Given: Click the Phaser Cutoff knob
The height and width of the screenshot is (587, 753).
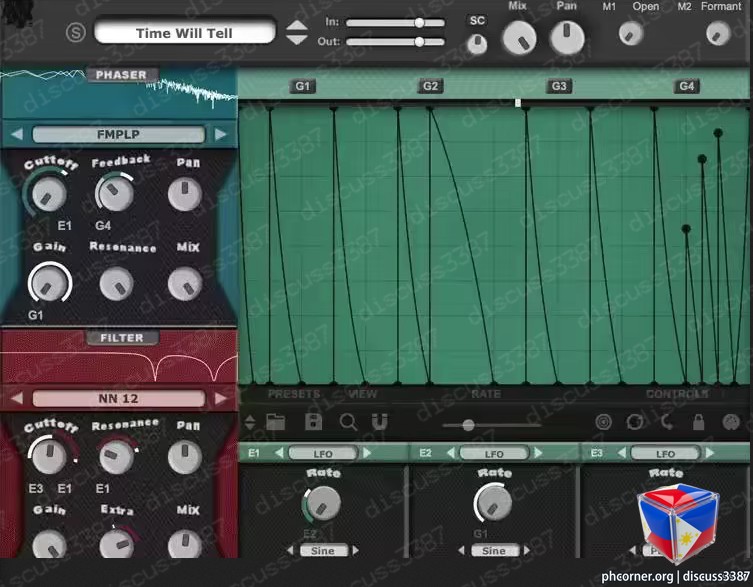Looking at the screenshot, I should [49, 195].
